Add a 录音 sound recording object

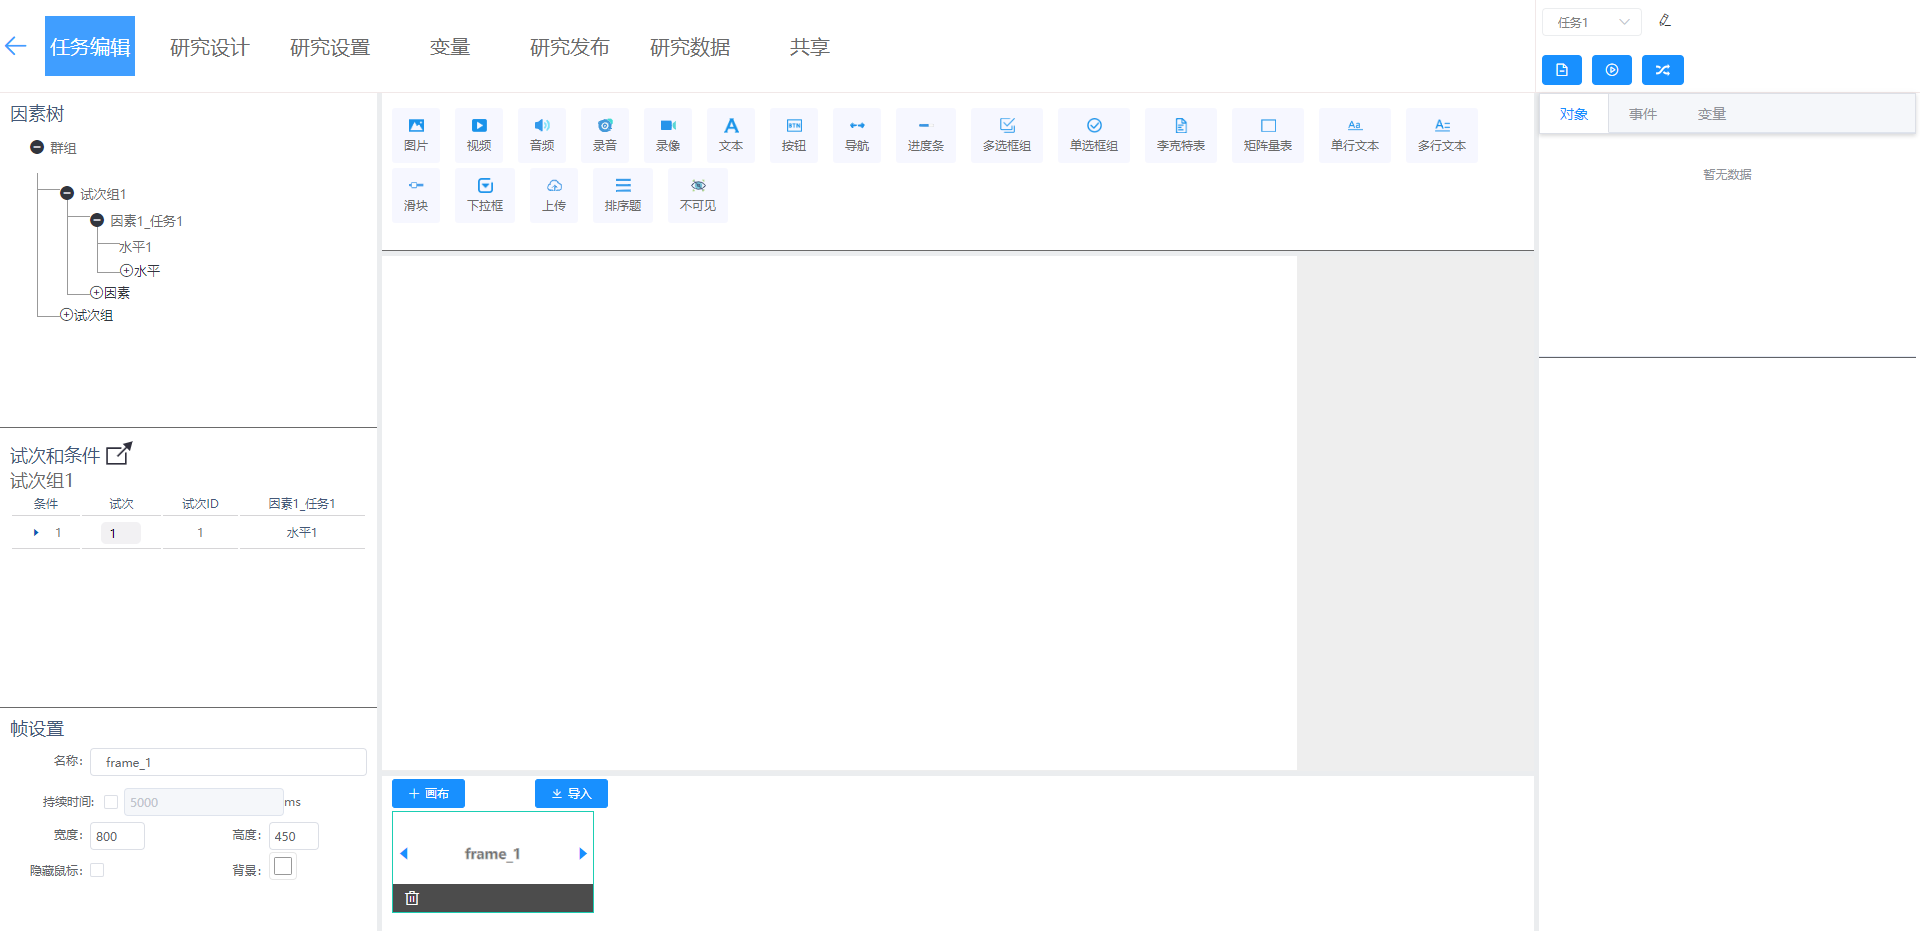pyautogui.click(x=605, y=135)
